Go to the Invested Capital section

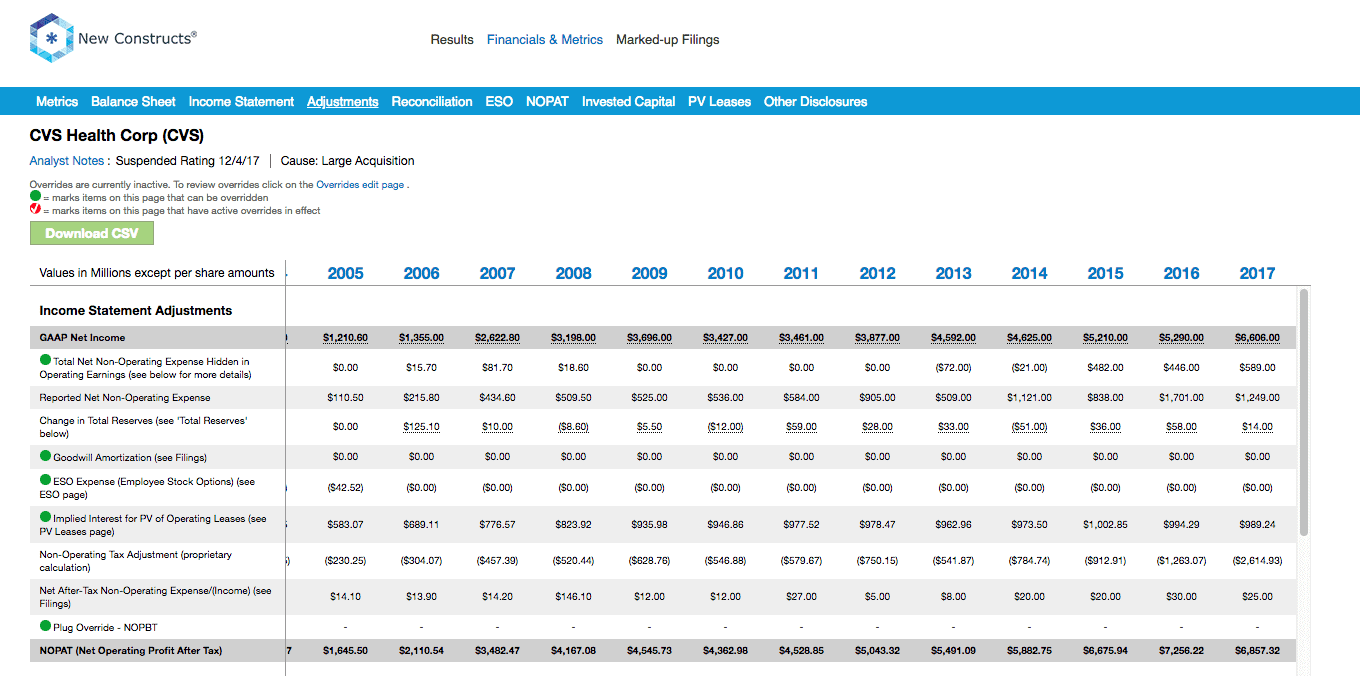click(629, 102)
